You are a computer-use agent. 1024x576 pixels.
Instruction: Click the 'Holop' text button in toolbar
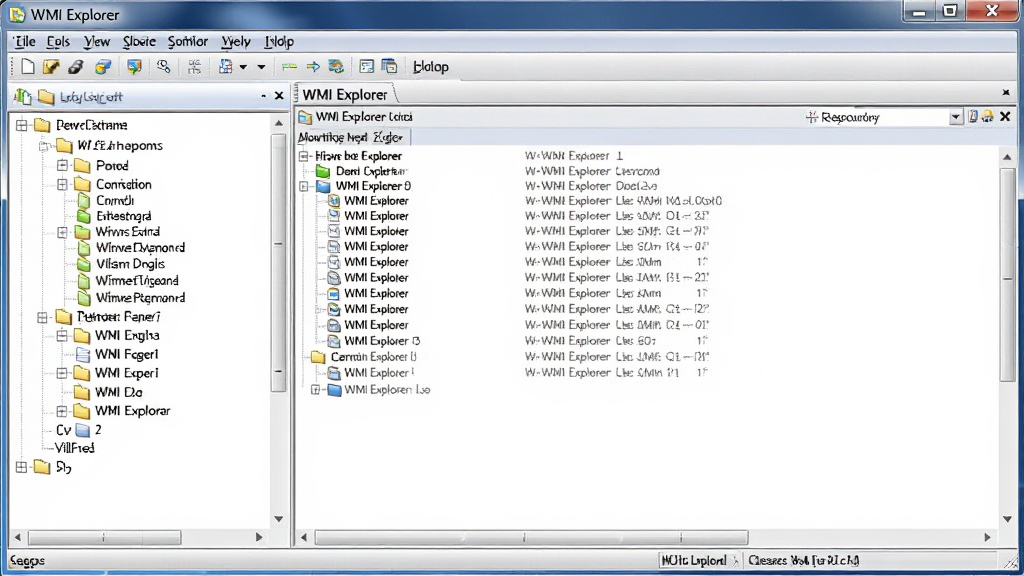point(431,67)
